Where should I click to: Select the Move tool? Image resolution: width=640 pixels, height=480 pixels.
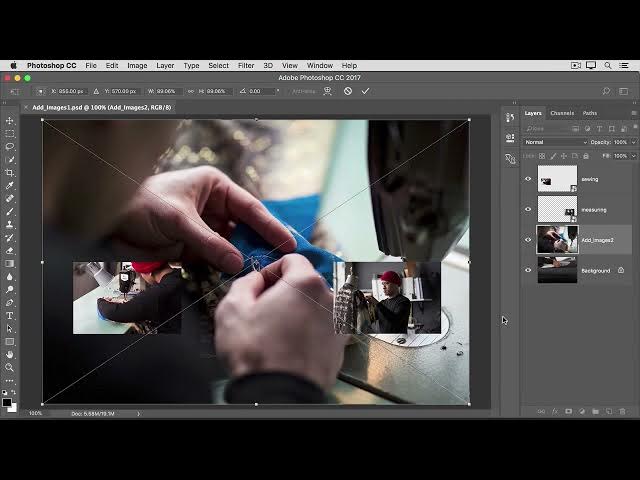pyautogui.click(x=10, y=121)
